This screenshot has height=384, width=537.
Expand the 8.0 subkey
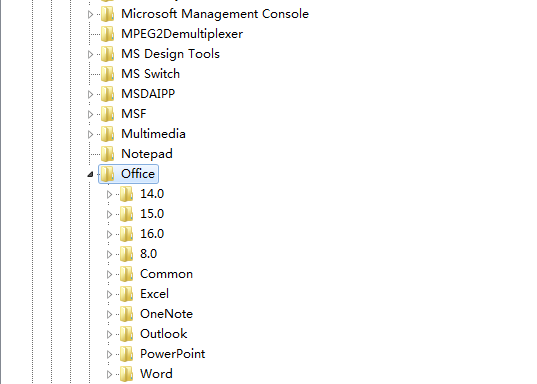(110, 255)
